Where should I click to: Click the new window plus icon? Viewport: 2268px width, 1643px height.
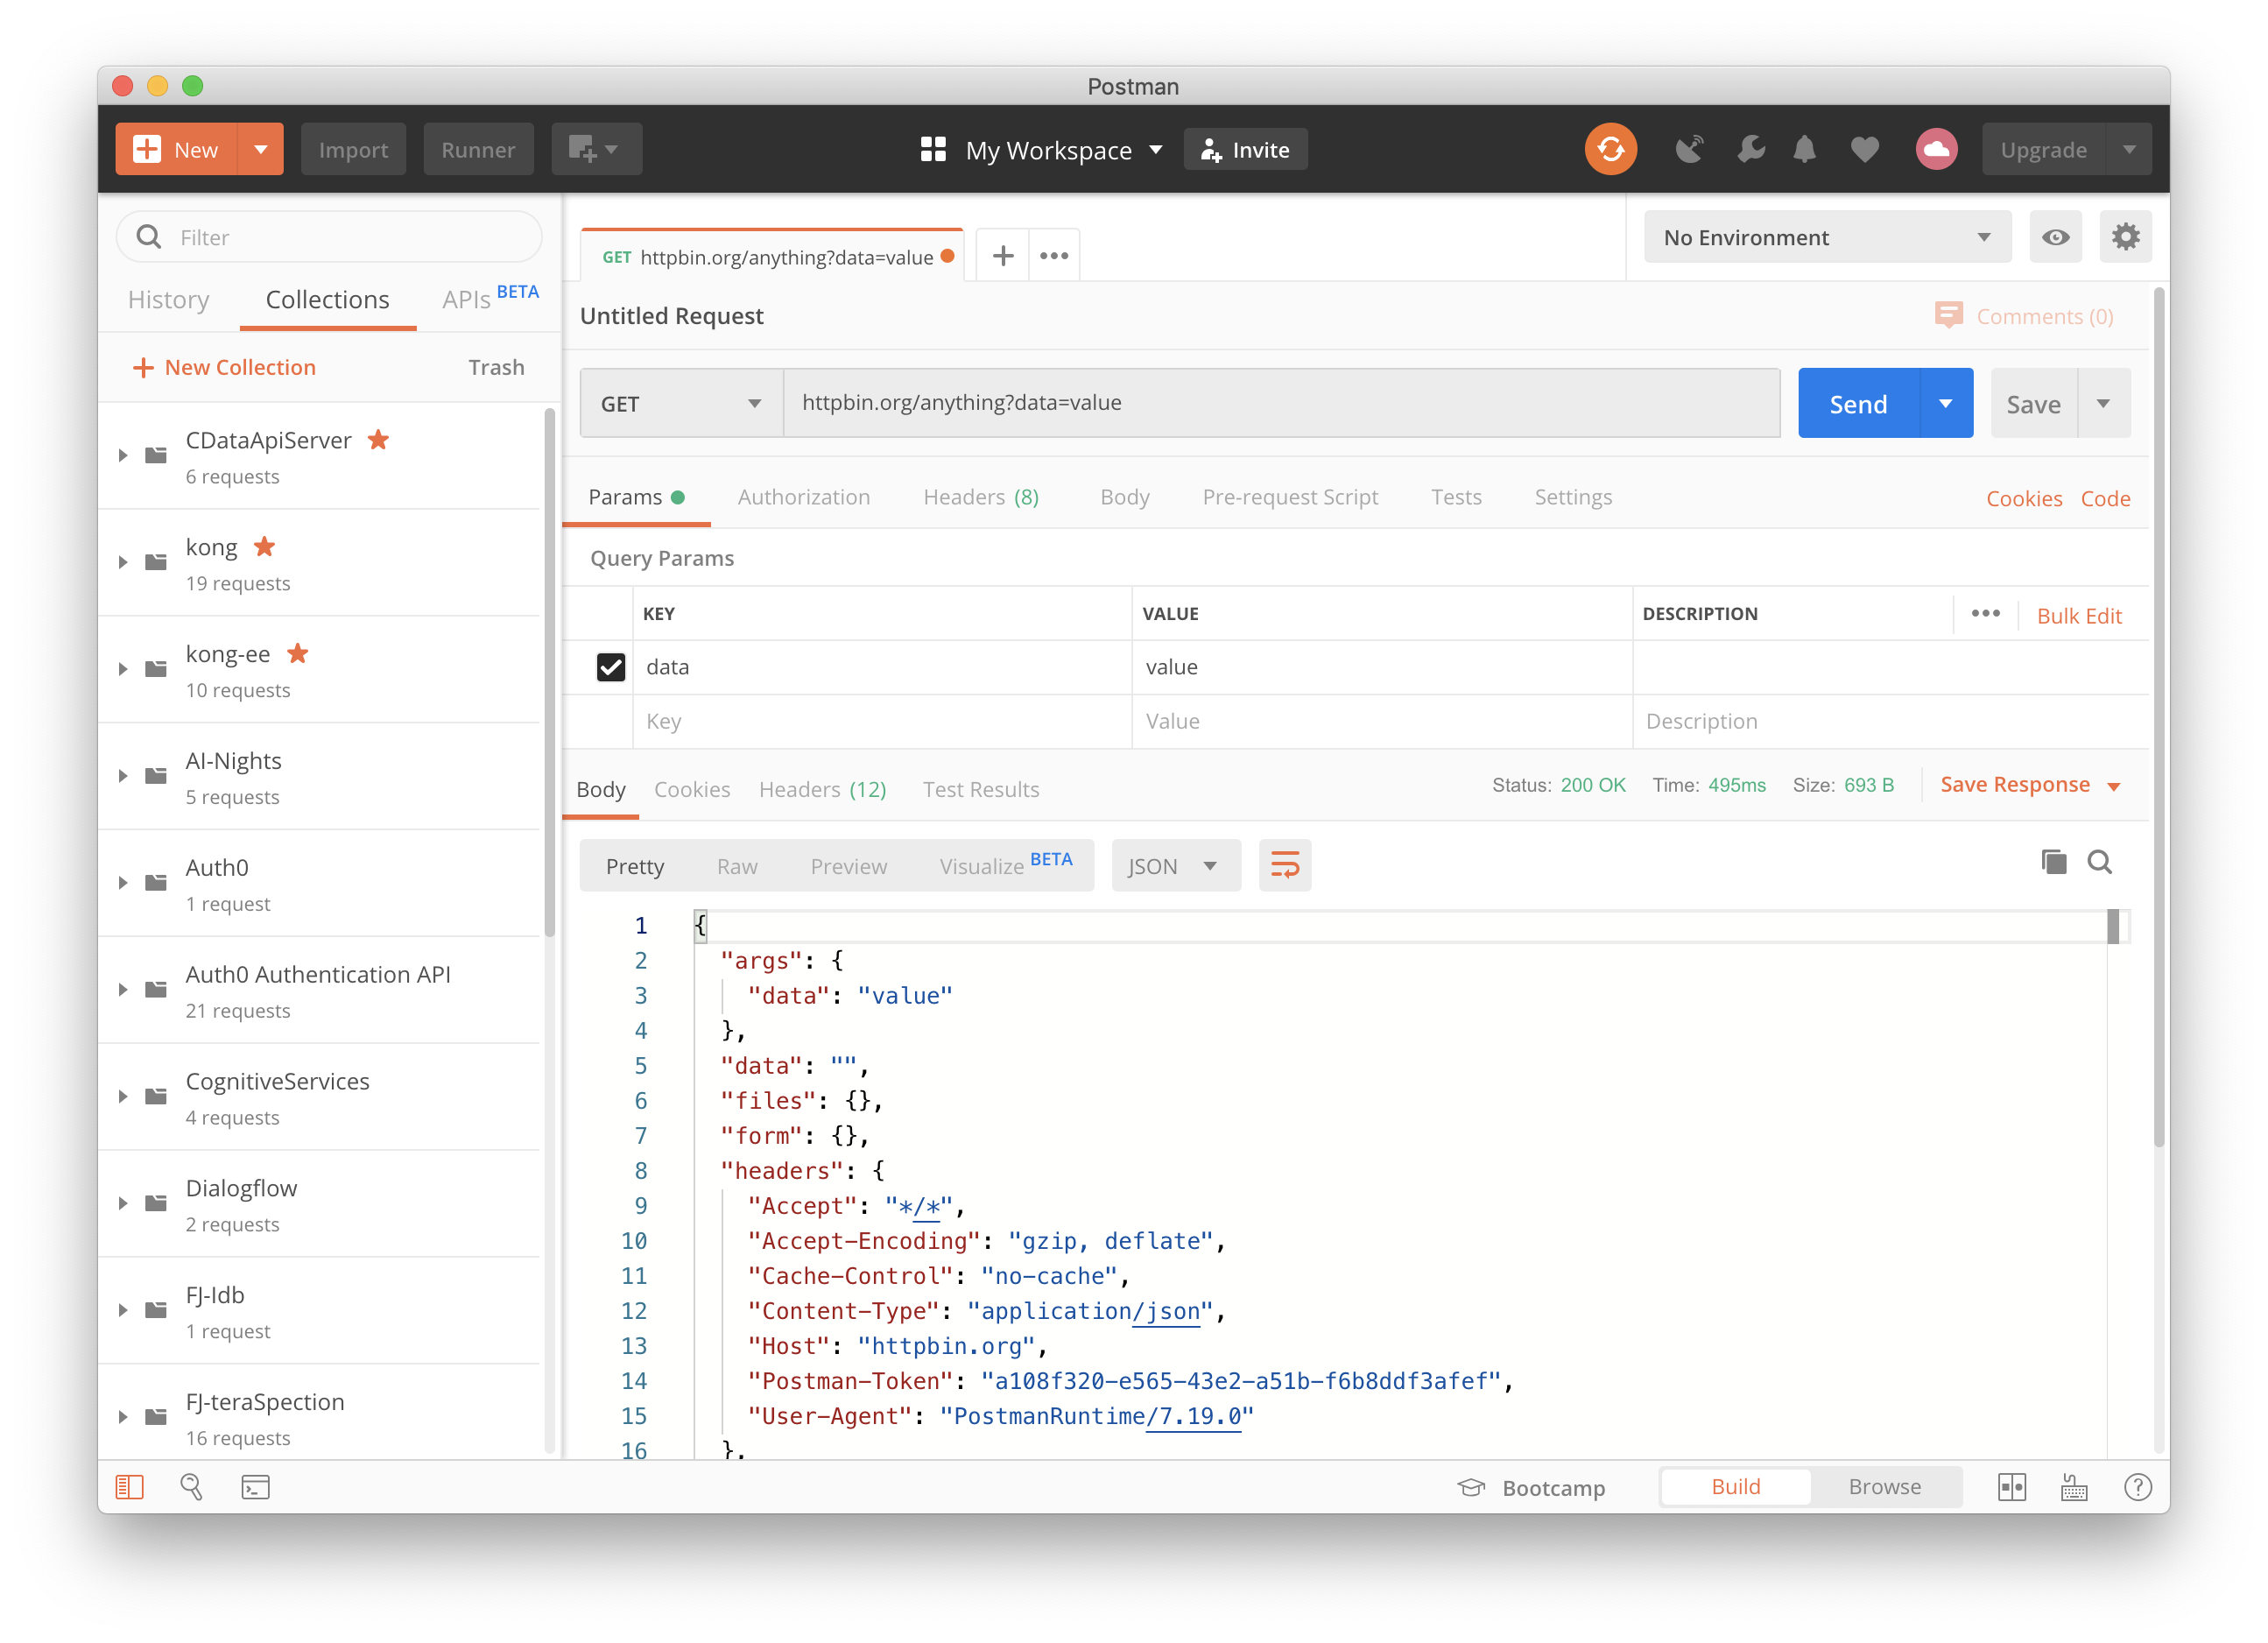tap(596, 150)
